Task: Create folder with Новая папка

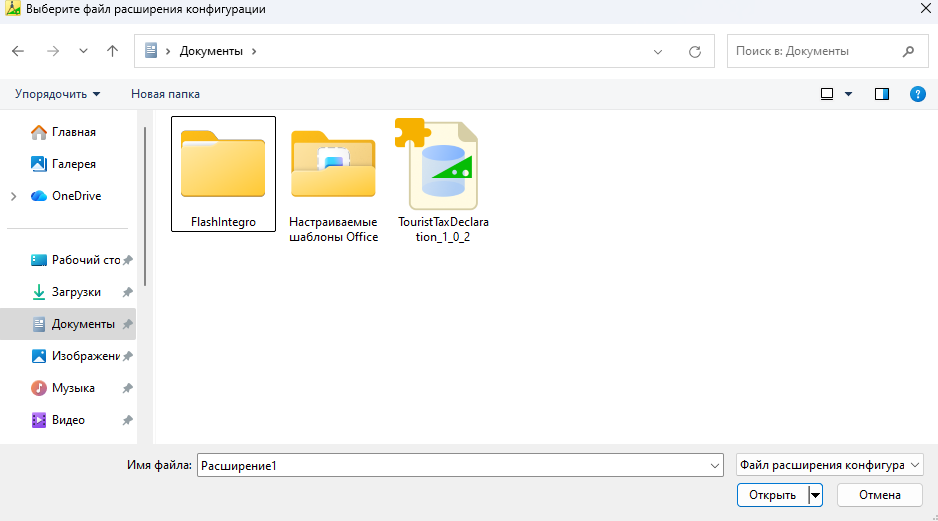Action: tap(165, 94)
